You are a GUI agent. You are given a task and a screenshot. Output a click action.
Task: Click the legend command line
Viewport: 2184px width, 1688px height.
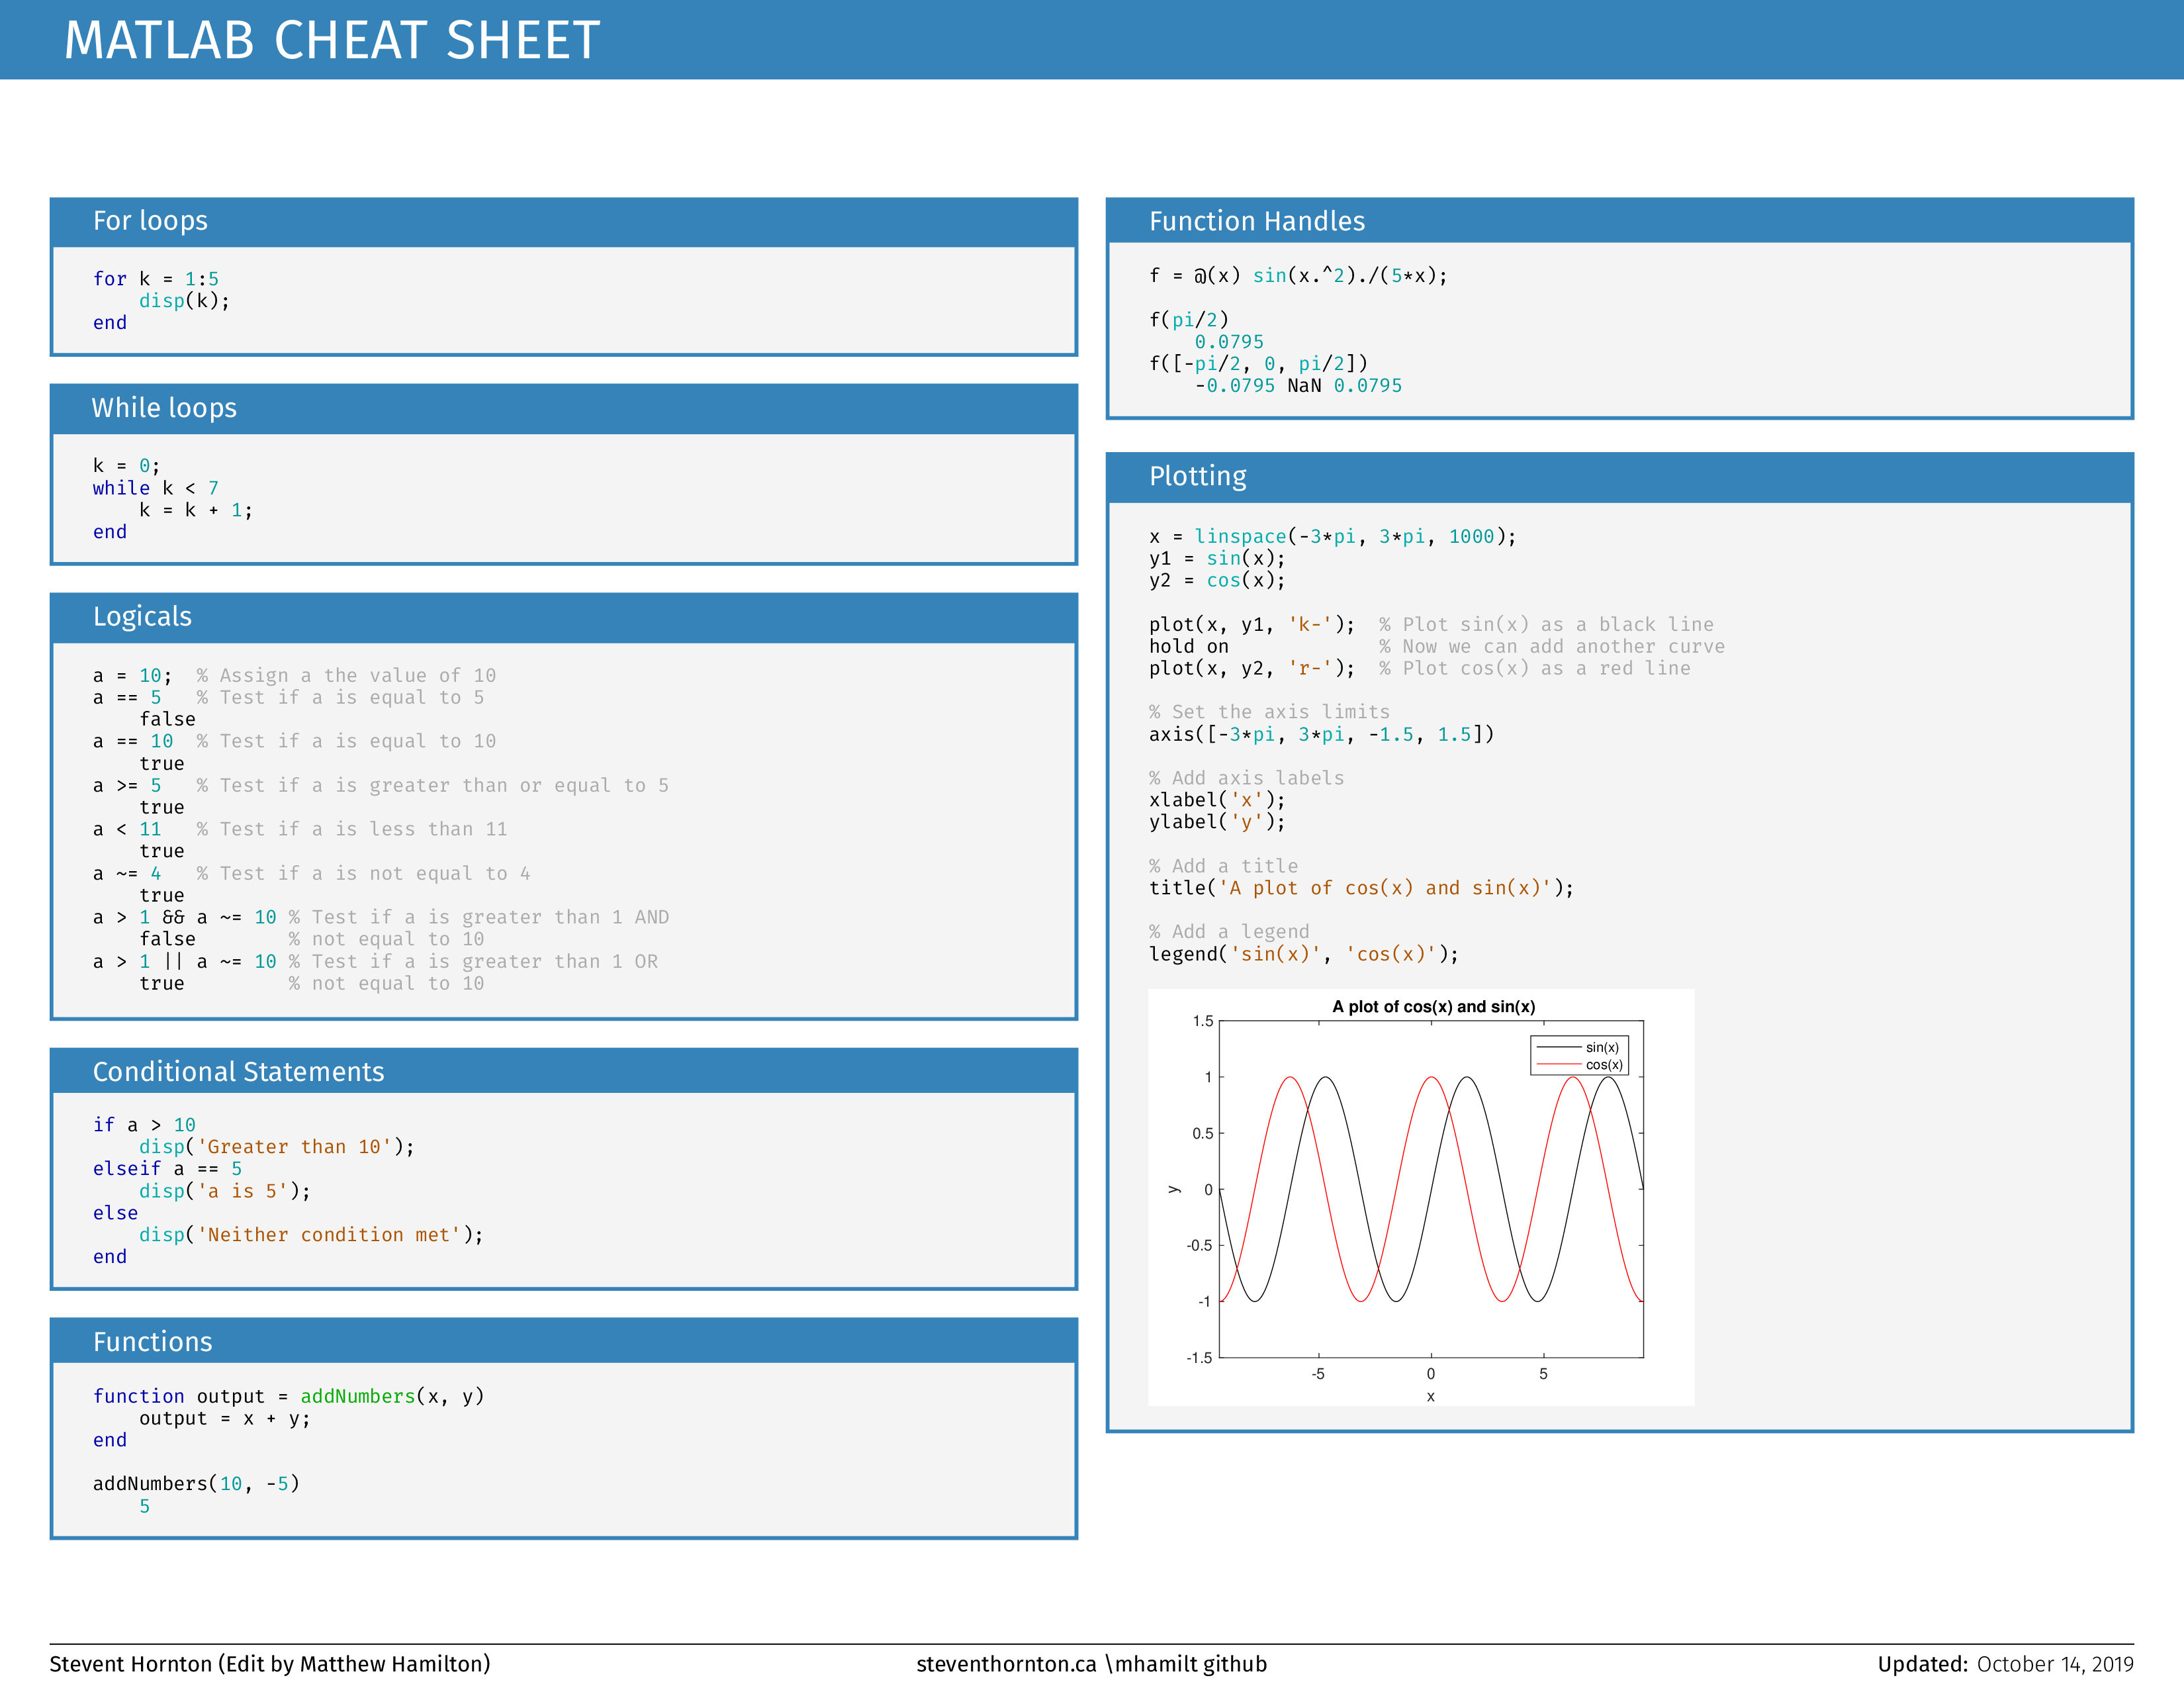click(x=1304, y=954)
